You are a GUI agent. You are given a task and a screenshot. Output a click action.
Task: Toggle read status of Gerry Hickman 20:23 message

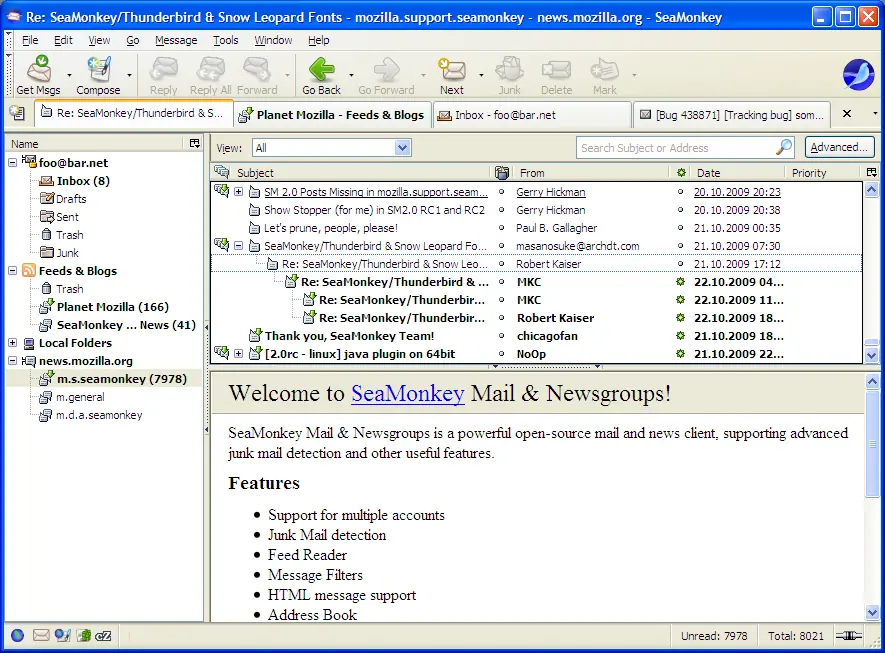[x=681, y=192]
